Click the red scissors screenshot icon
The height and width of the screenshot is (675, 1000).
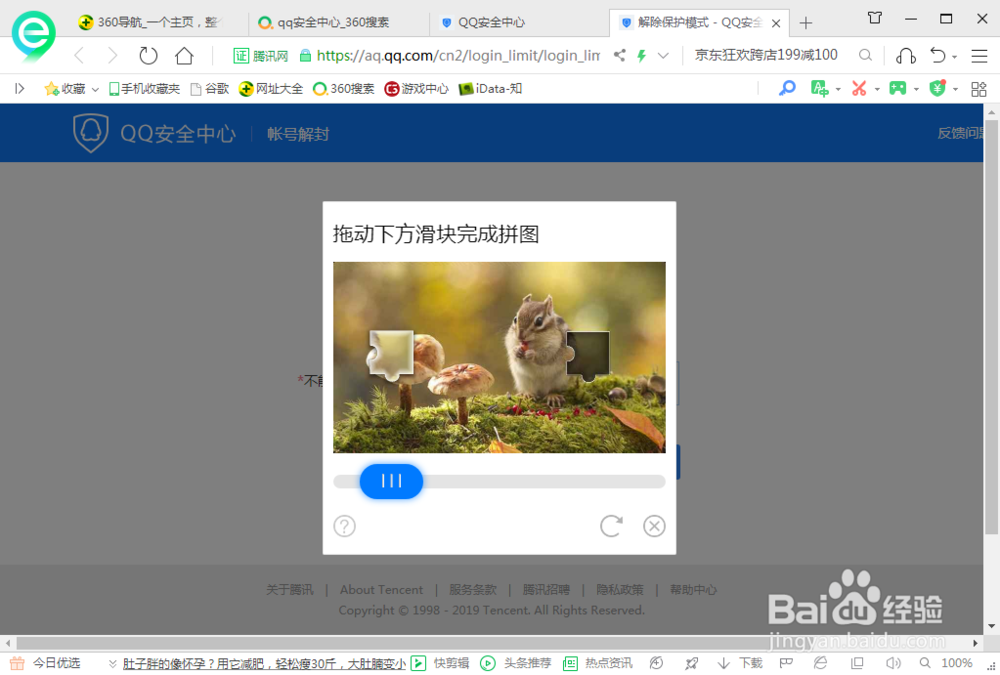(859, 88)
